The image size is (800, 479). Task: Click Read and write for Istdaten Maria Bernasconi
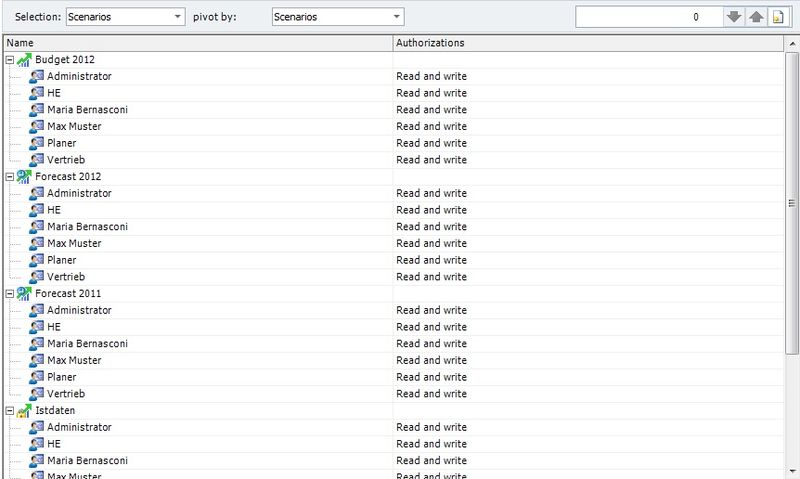pos(432,461)
